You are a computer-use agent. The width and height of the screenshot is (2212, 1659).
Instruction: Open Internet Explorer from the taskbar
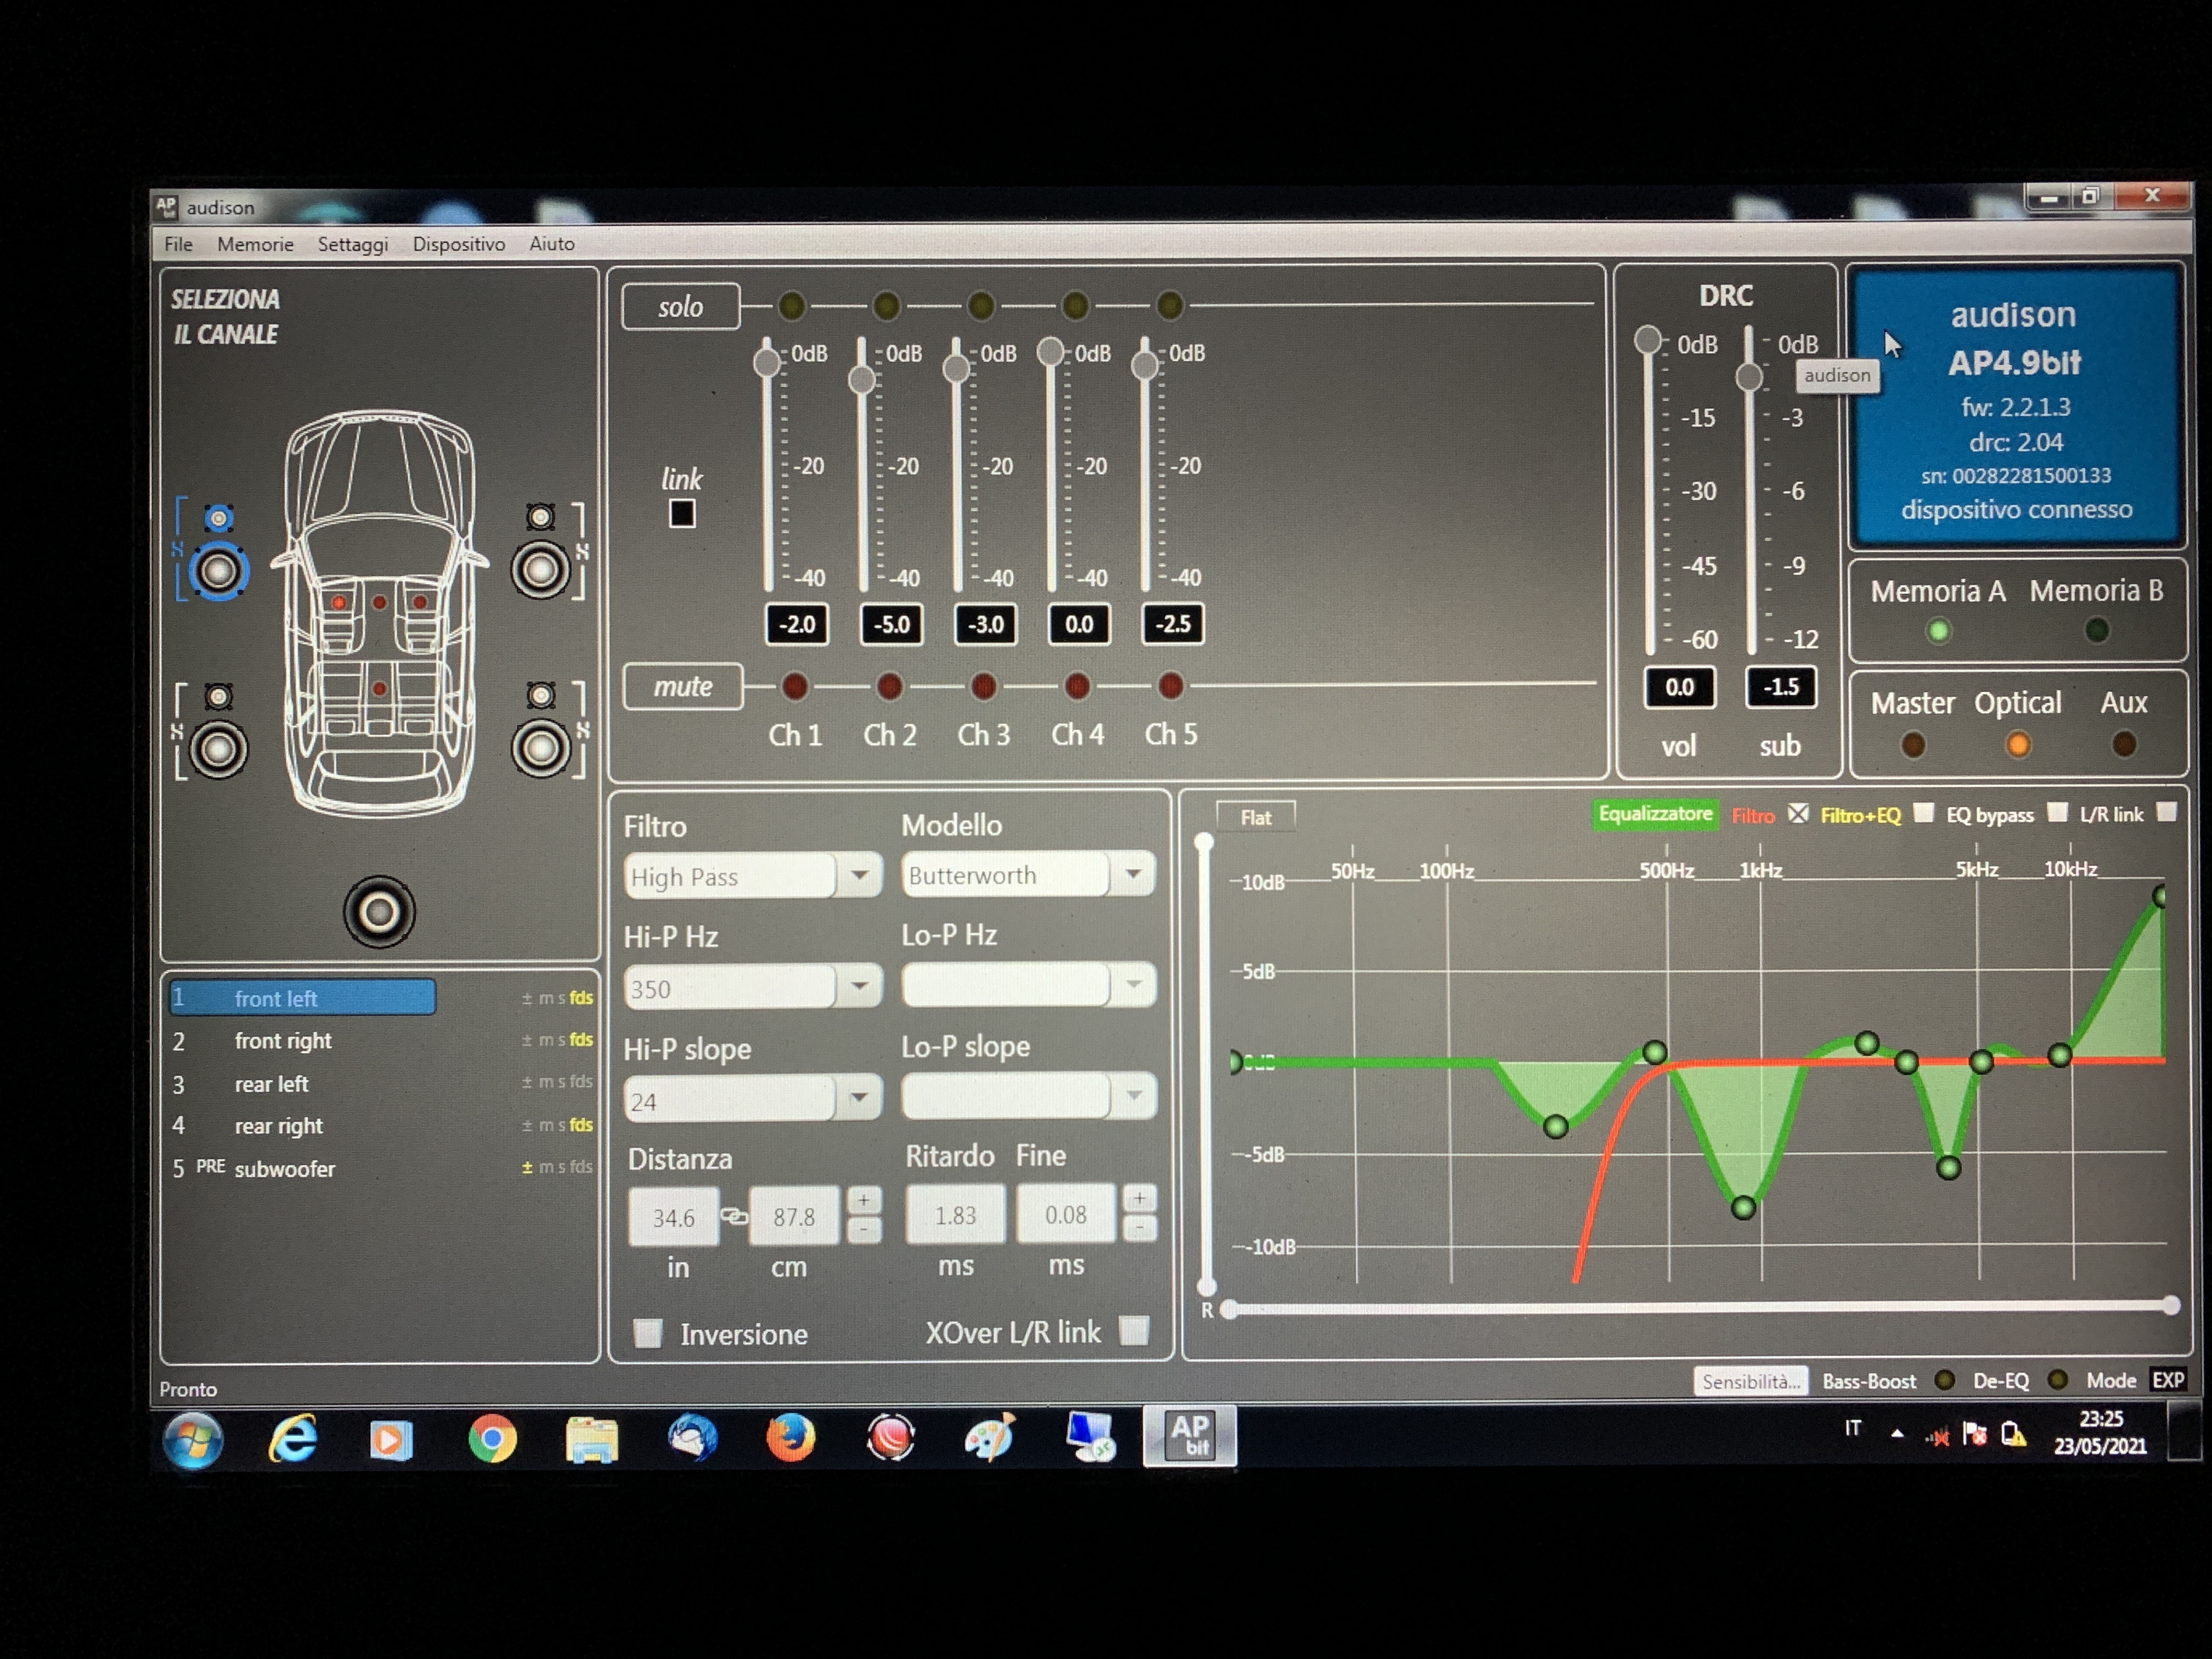point(293,1440)
